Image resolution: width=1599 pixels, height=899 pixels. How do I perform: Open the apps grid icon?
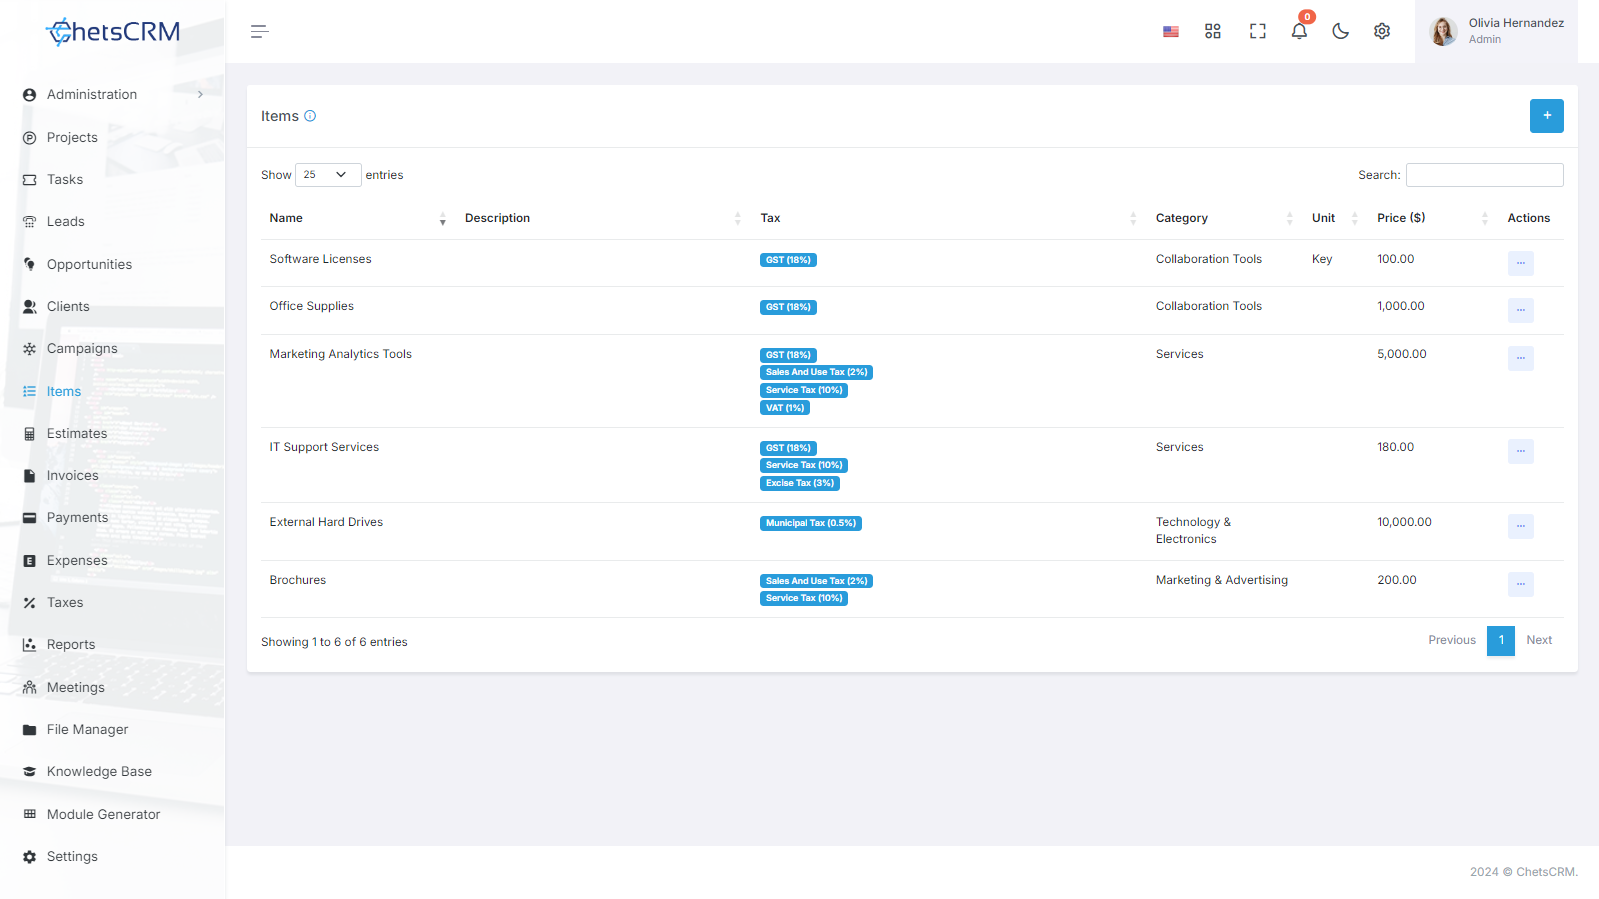click(1213, 31)
